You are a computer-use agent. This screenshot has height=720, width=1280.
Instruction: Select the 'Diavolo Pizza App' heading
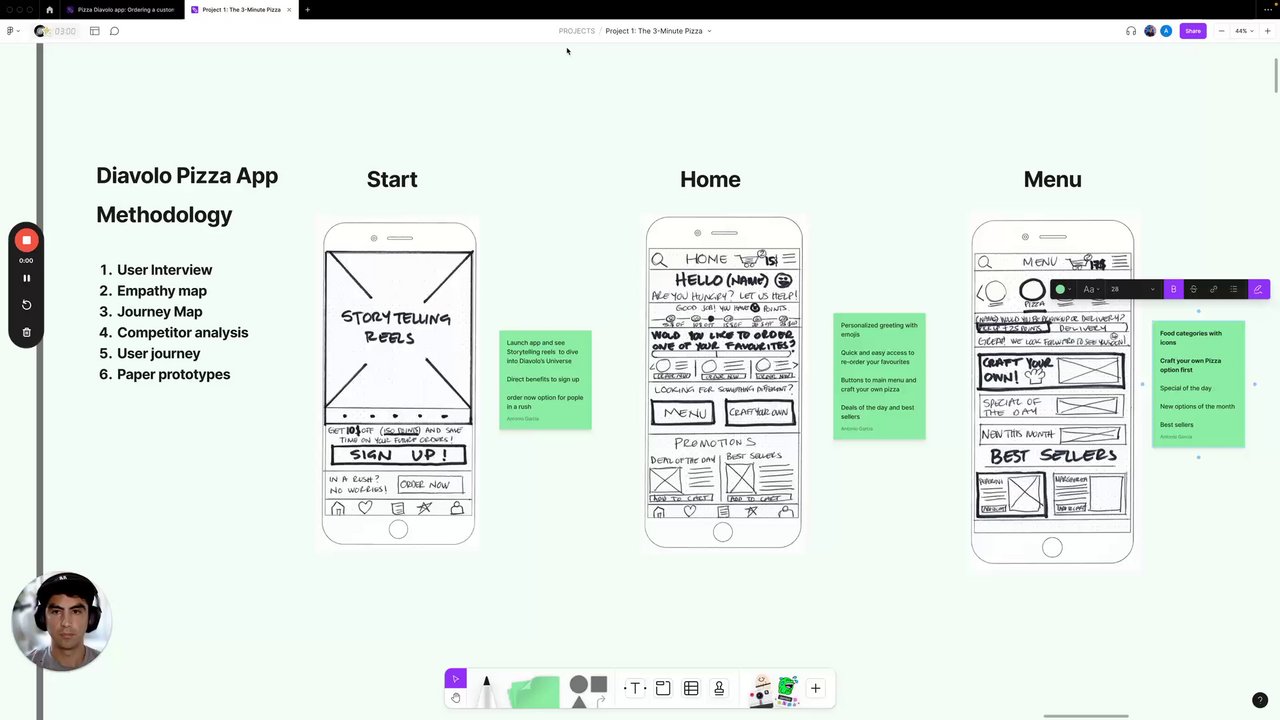tap(187, 176)
